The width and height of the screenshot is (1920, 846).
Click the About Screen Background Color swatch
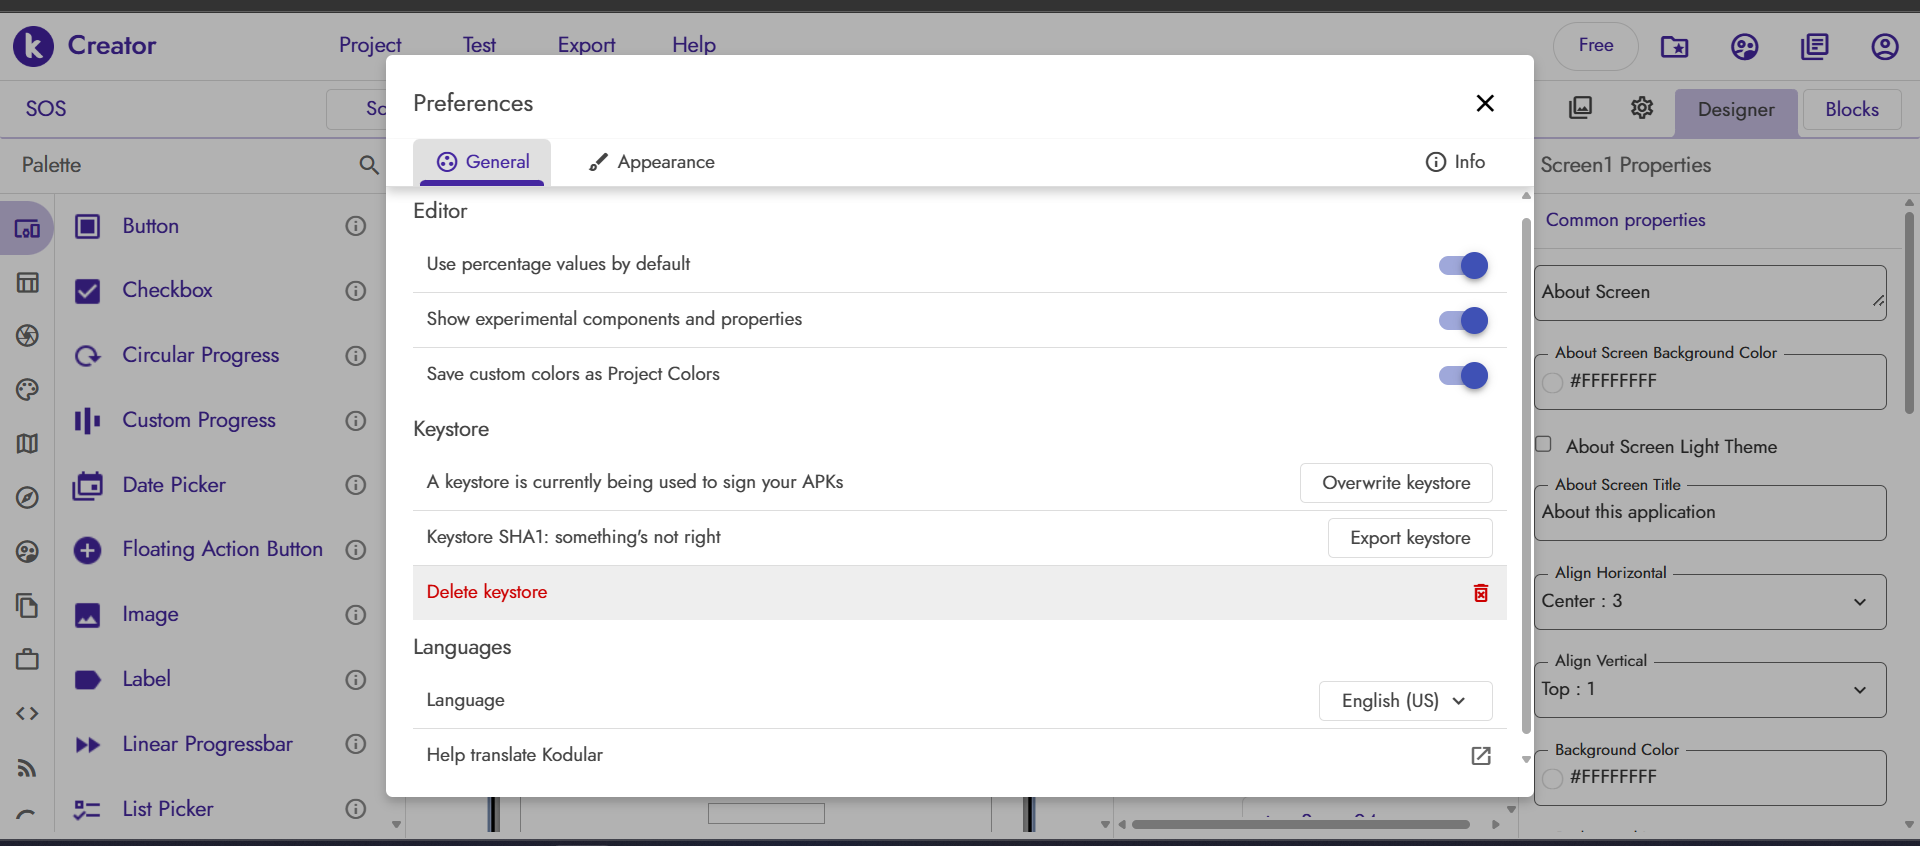[1552, 382]
